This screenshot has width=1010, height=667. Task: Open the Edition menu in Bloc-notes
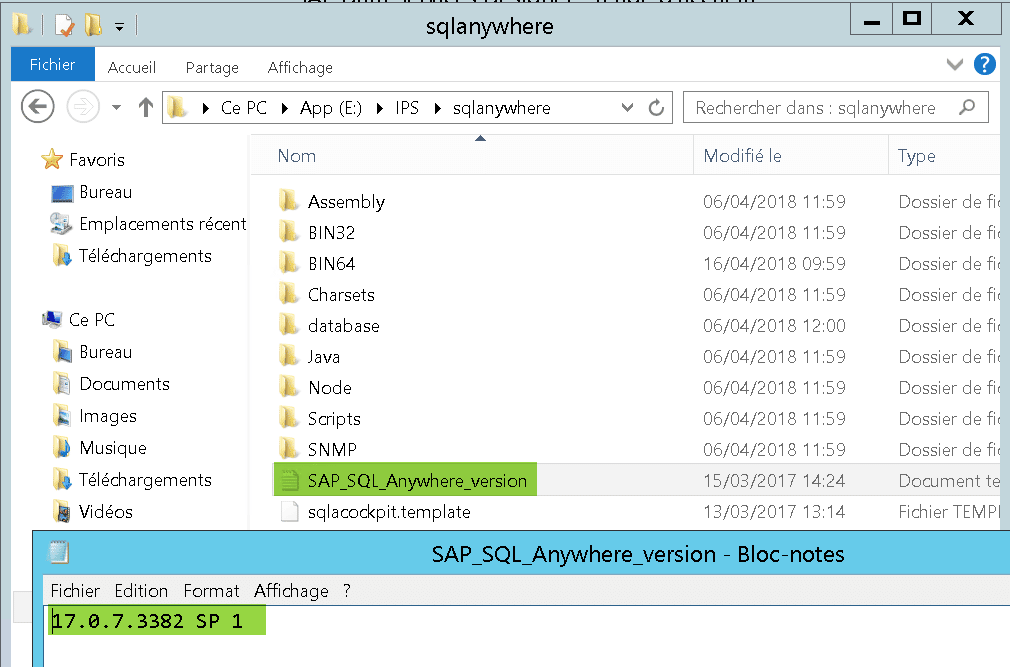click(141, 591)
